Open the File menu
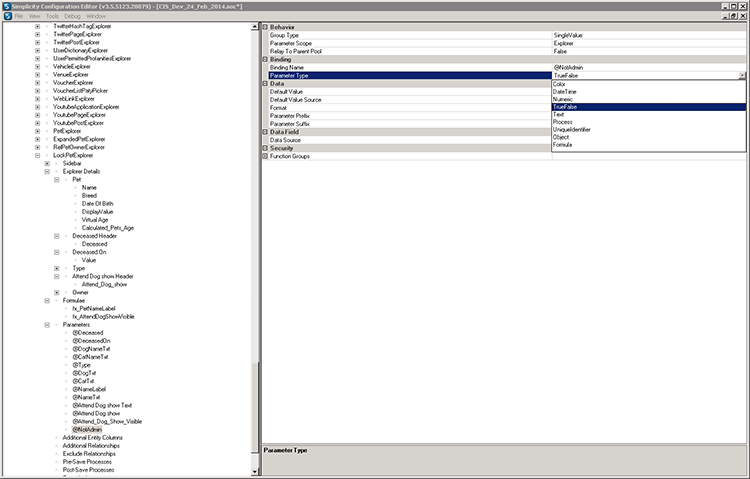 pyautogui.click(x=19, y=17)
